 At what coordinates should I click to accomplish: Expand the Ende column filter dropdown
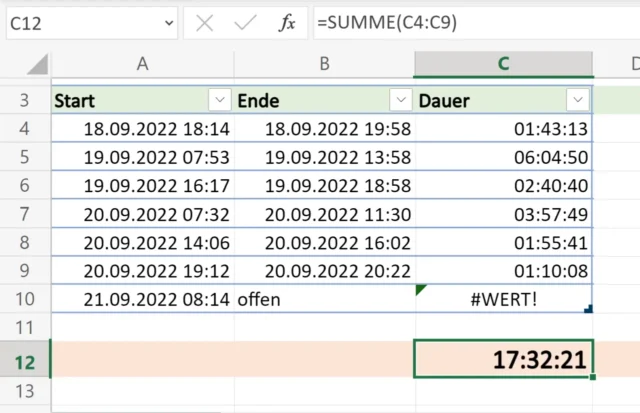point(401,100)
